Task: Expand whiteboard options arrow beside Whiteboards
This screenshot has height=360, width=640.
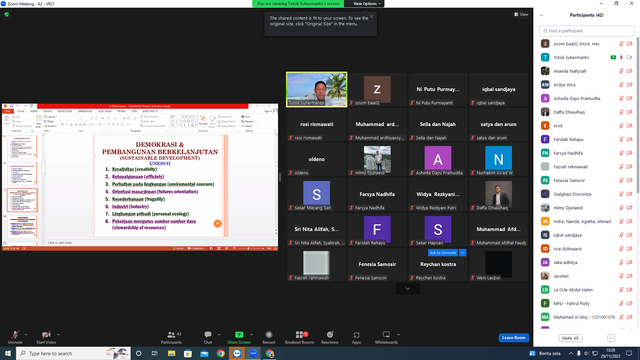Action: click(398, 335)
